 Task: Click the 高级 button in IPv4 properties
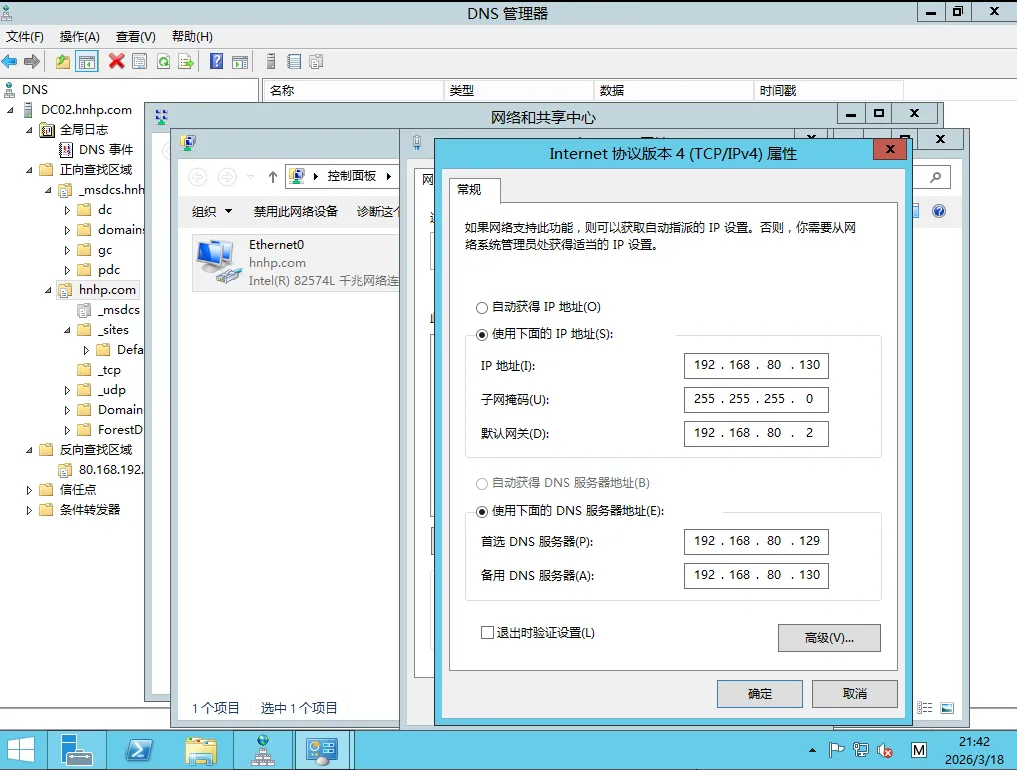828,638
